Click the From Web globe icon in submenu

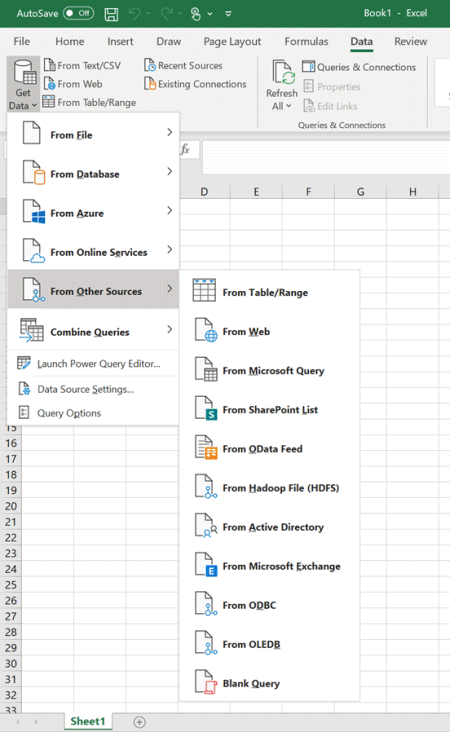tap(206, 331)
